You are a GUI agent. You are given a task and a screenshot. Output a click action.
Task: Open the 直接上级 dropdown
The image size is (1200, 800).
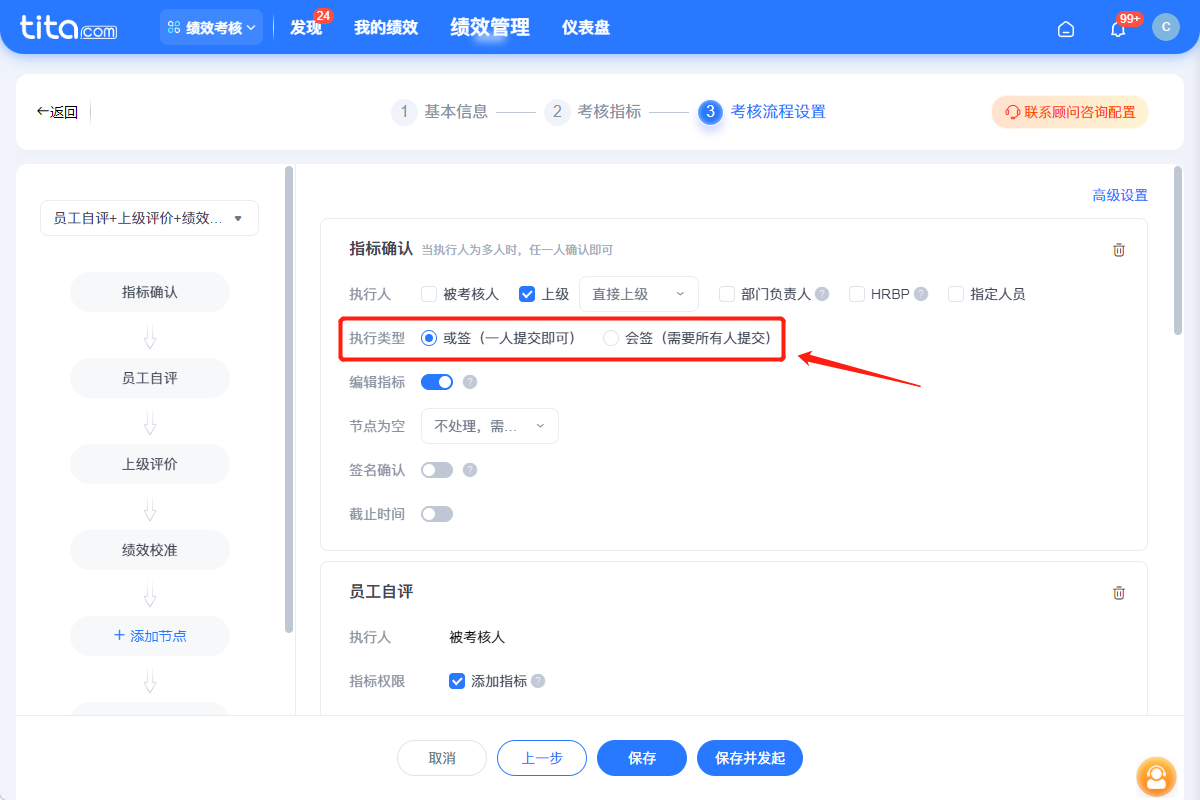pos(639,293)
